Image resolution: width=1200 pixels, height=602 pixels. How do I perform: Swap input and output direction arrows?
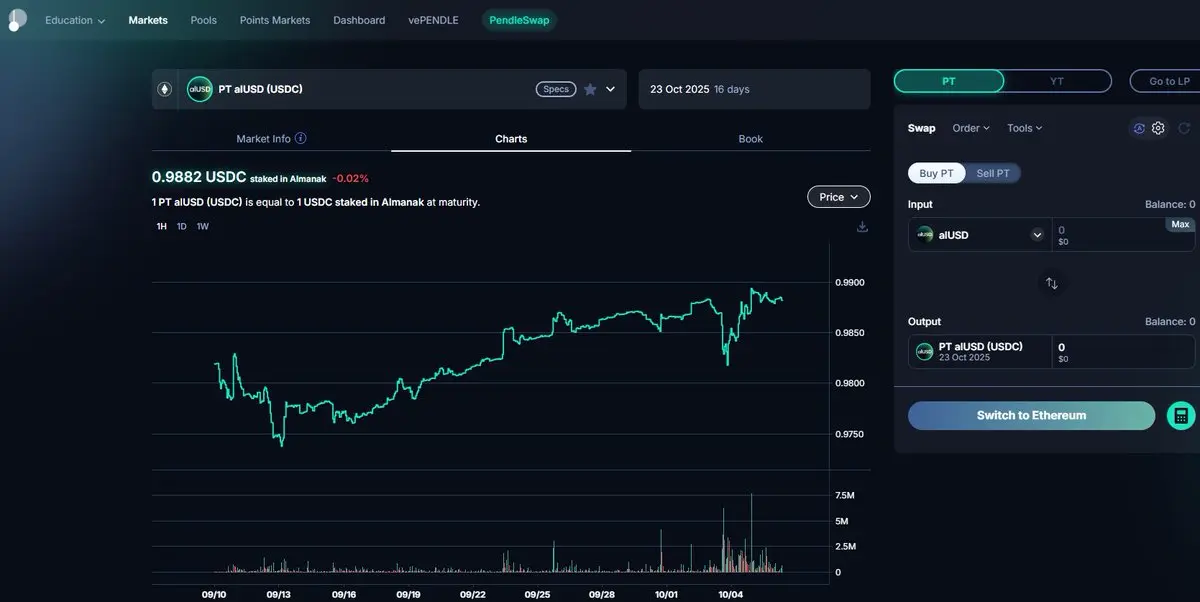pyautogui.click(x=1051, y=283)
